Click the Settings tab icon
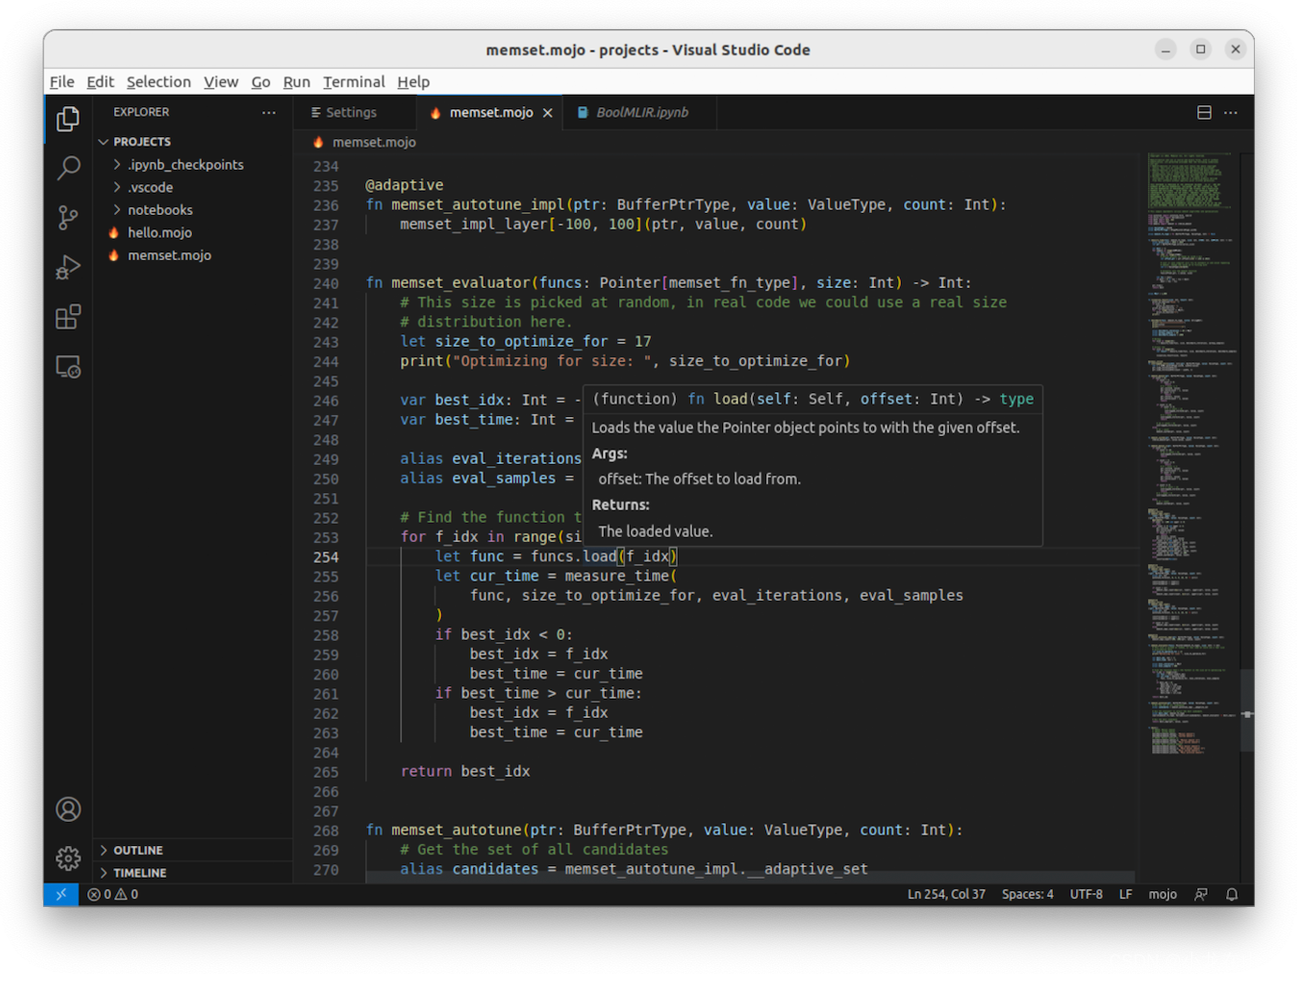This screenshot has height=981, width=1297. tap(316, 113)
